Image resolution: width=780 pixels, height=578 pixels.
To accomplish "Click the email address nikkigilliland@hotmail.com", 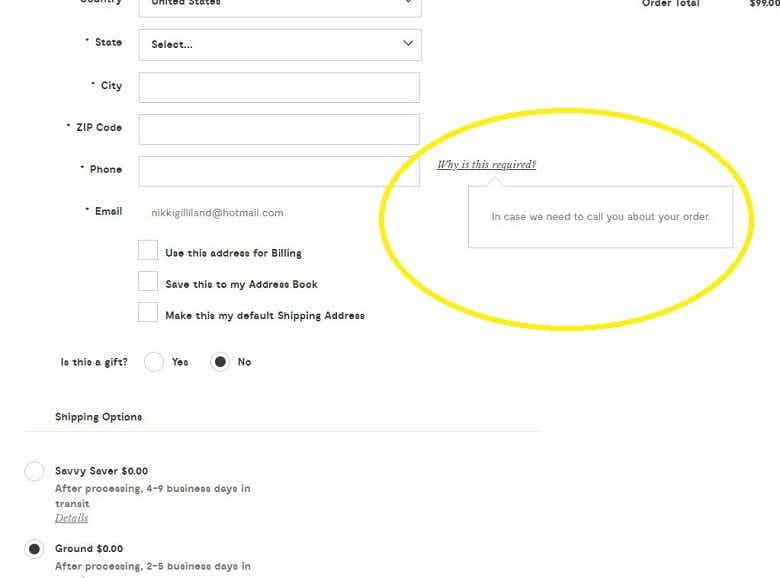I will [217, 213].
